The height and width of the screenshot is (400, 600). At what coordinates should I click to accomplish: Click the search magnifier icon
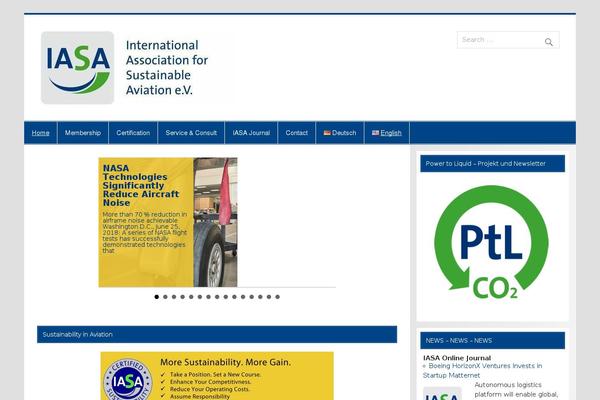click(548, 42)
